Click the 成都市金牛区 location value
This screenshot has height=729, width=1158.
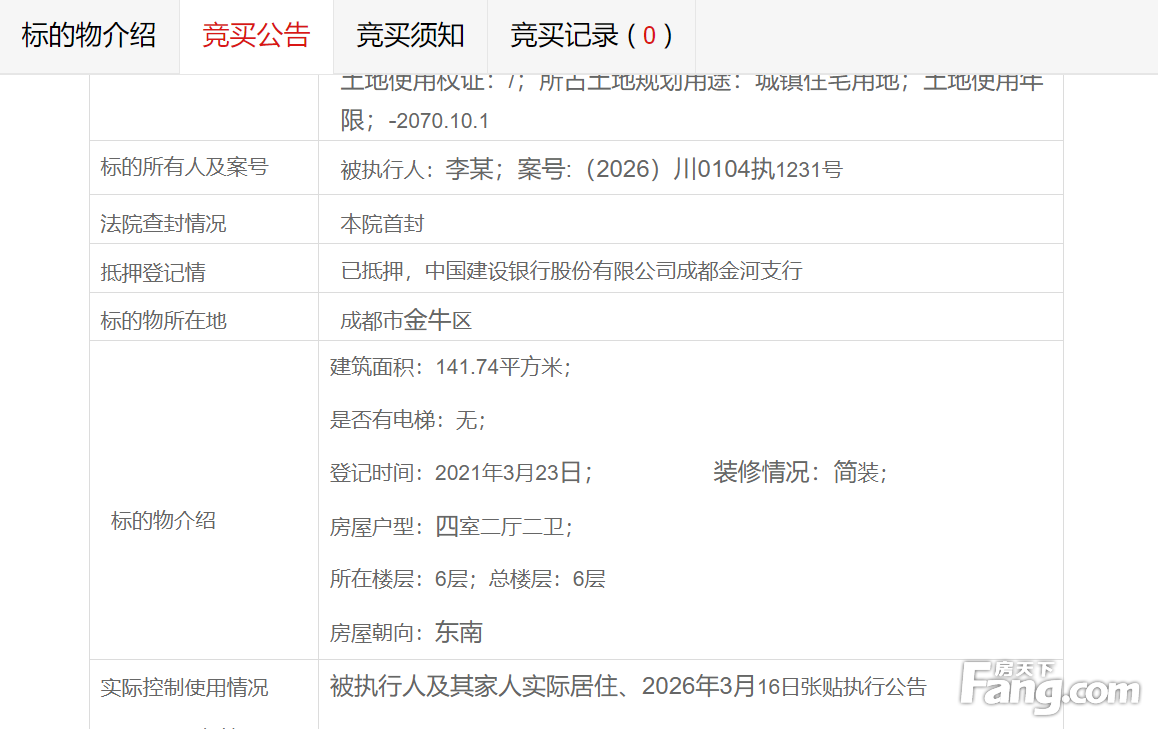[405, 321]
